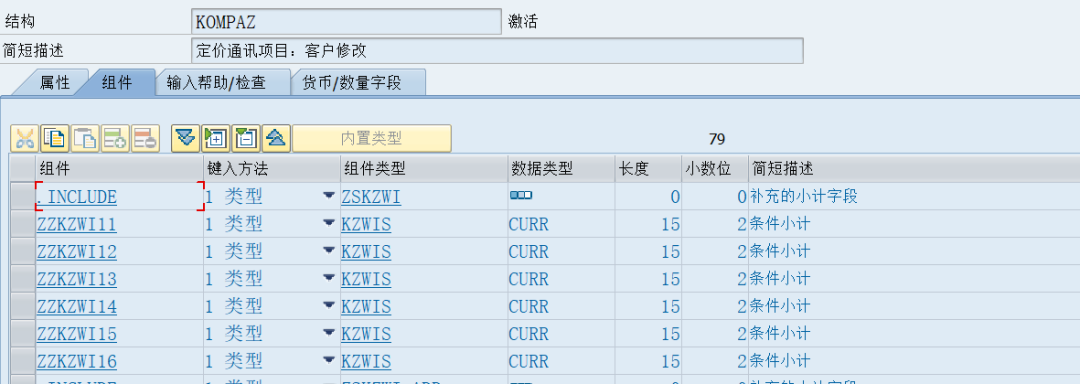
Task: Switch to the 组件 tab
Action: click(x=116, y=83)
